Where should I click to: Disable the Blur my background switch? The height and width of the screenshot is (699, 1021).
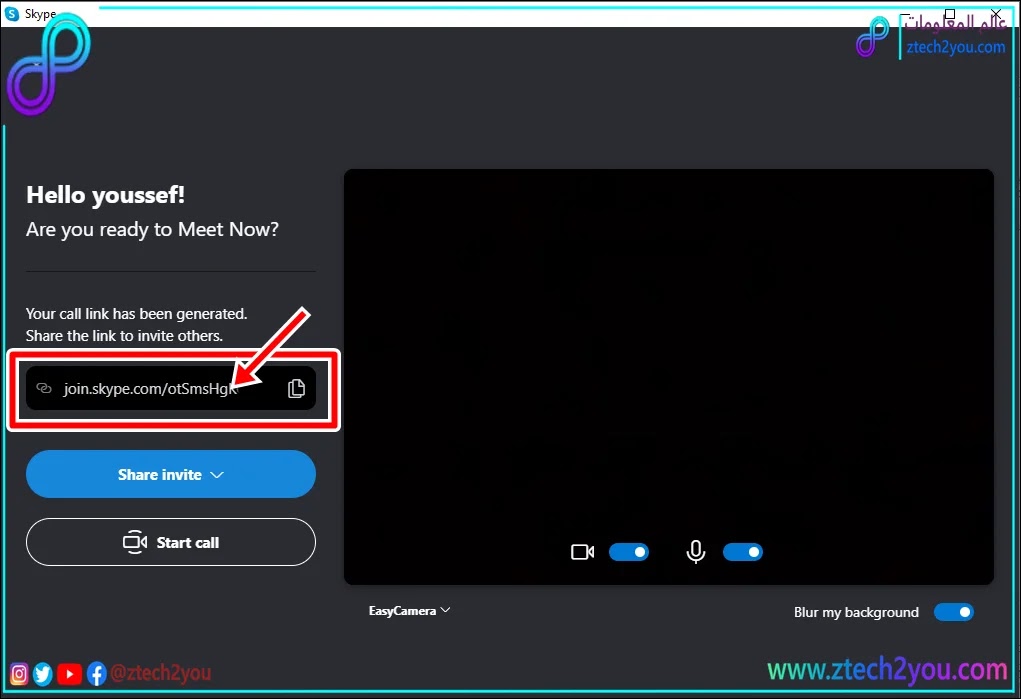pyautogui.click(x=953, y=612)
